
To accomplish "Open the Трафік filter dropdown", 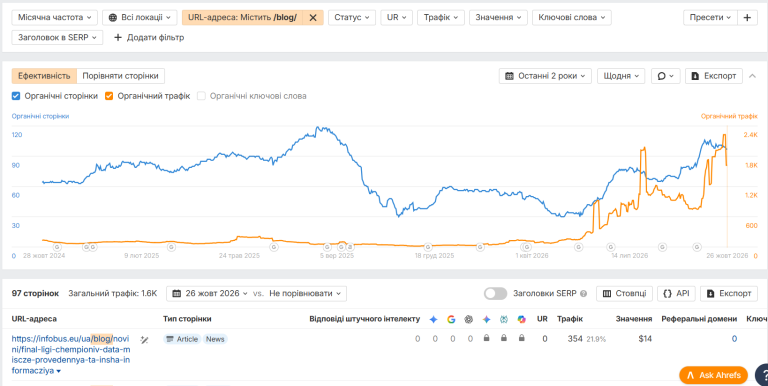I will click(x=441, y=18).
